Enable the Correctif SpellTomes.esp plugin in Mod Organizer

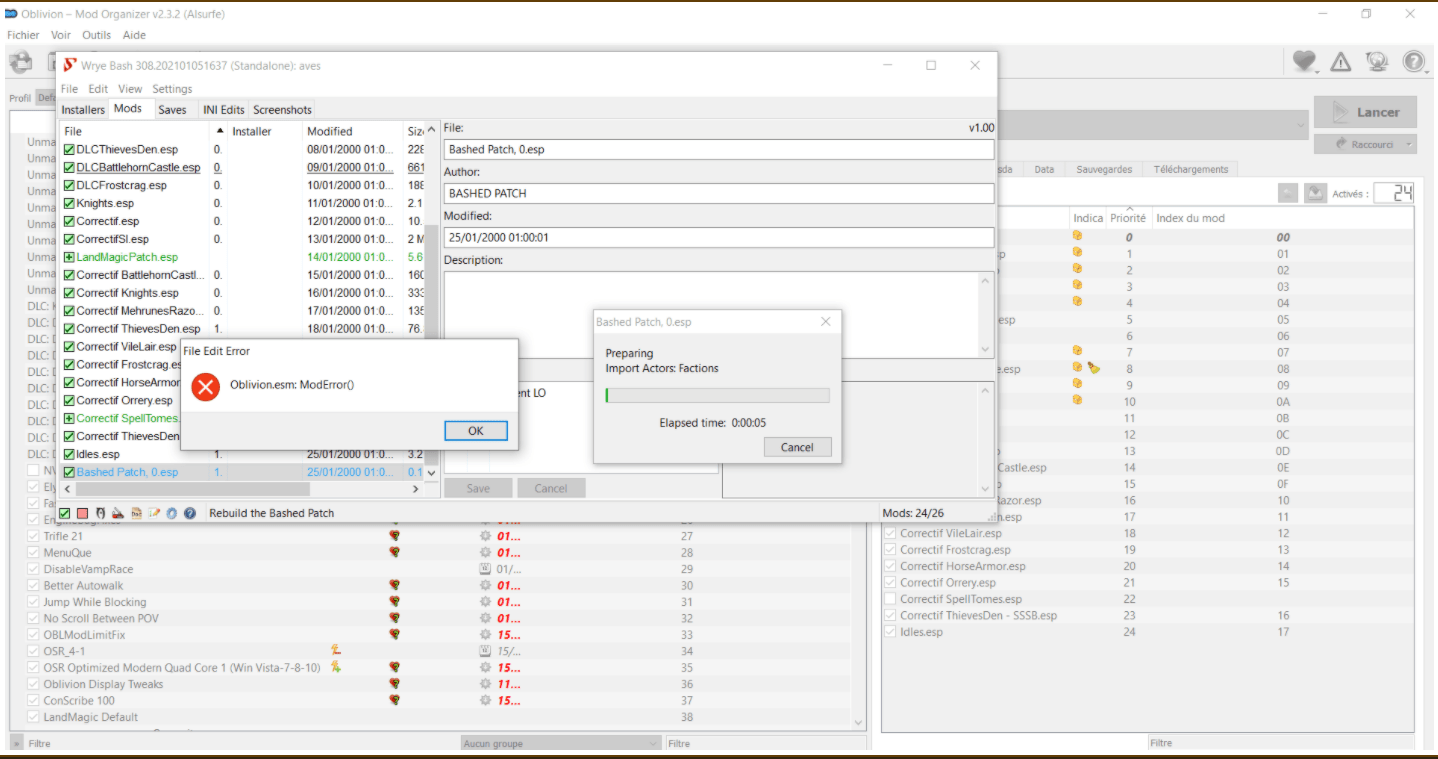(x=890, y=599)
